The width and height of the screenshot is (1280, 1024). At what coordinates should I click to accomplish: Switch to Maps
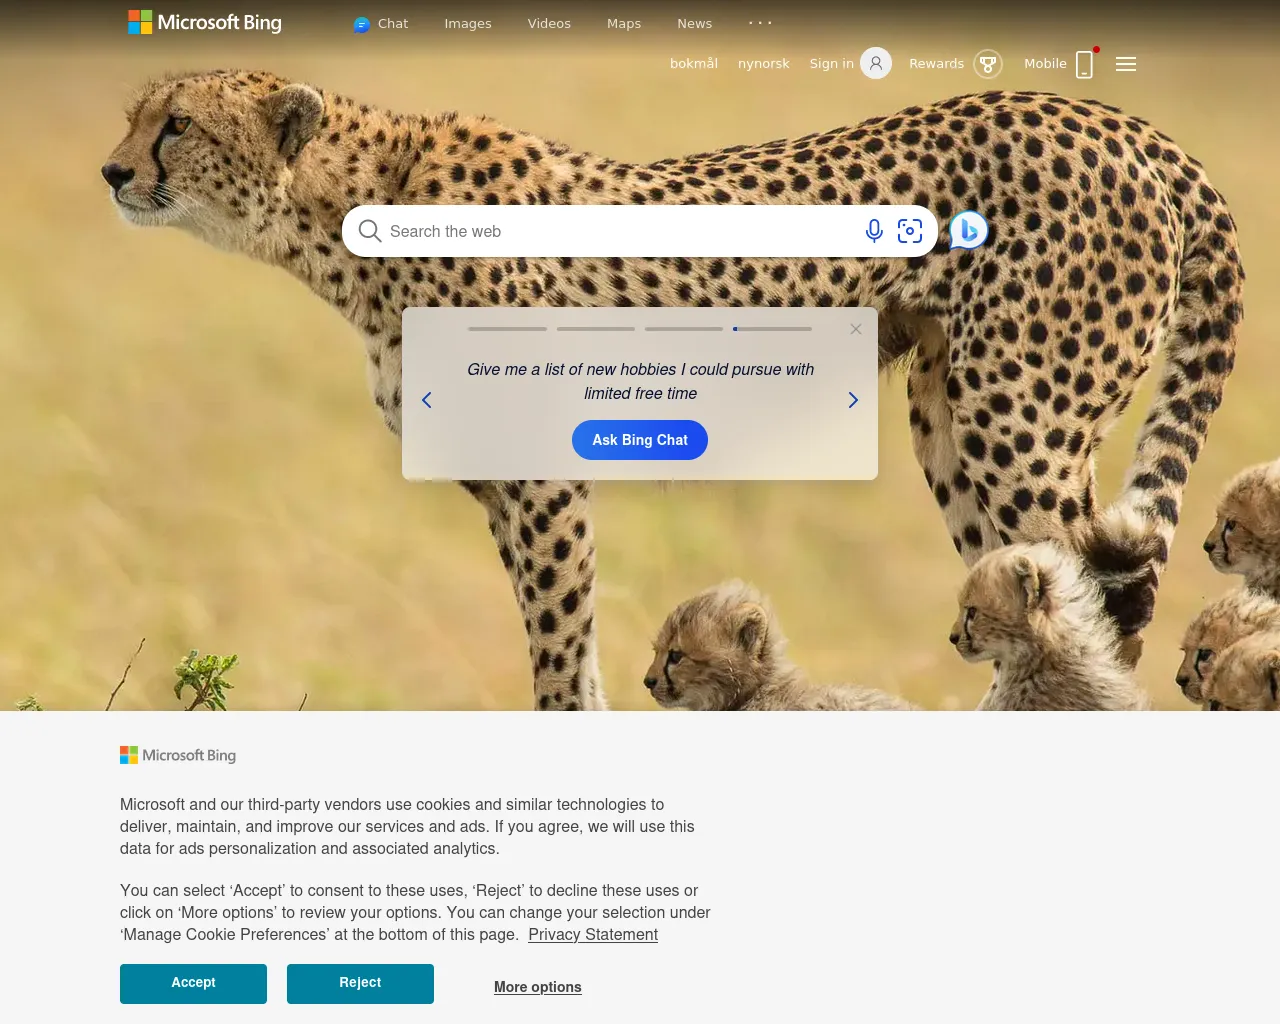point(624,24)
